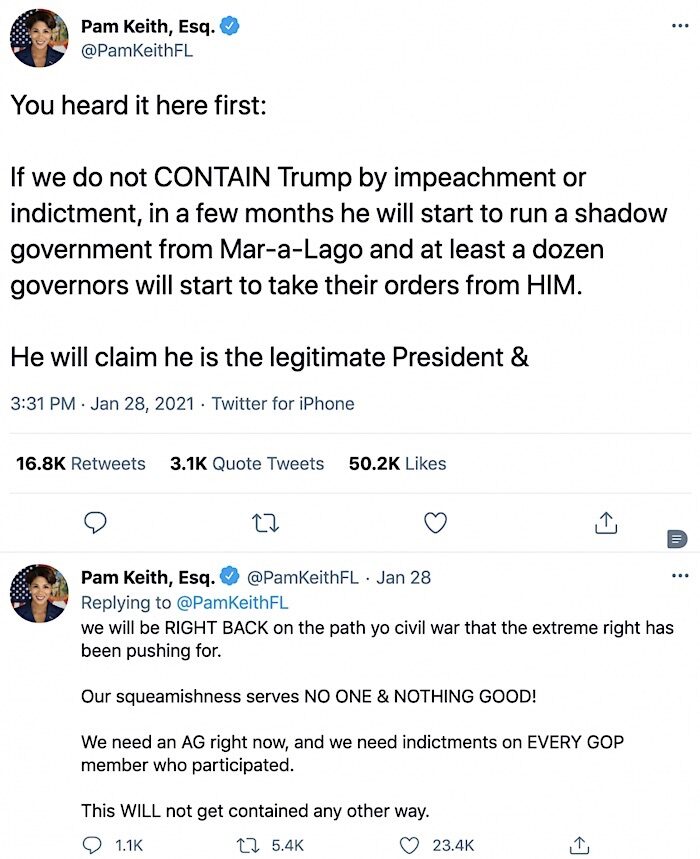
Task: Click the reply icon under the main tweet
Action: [95, 523]
